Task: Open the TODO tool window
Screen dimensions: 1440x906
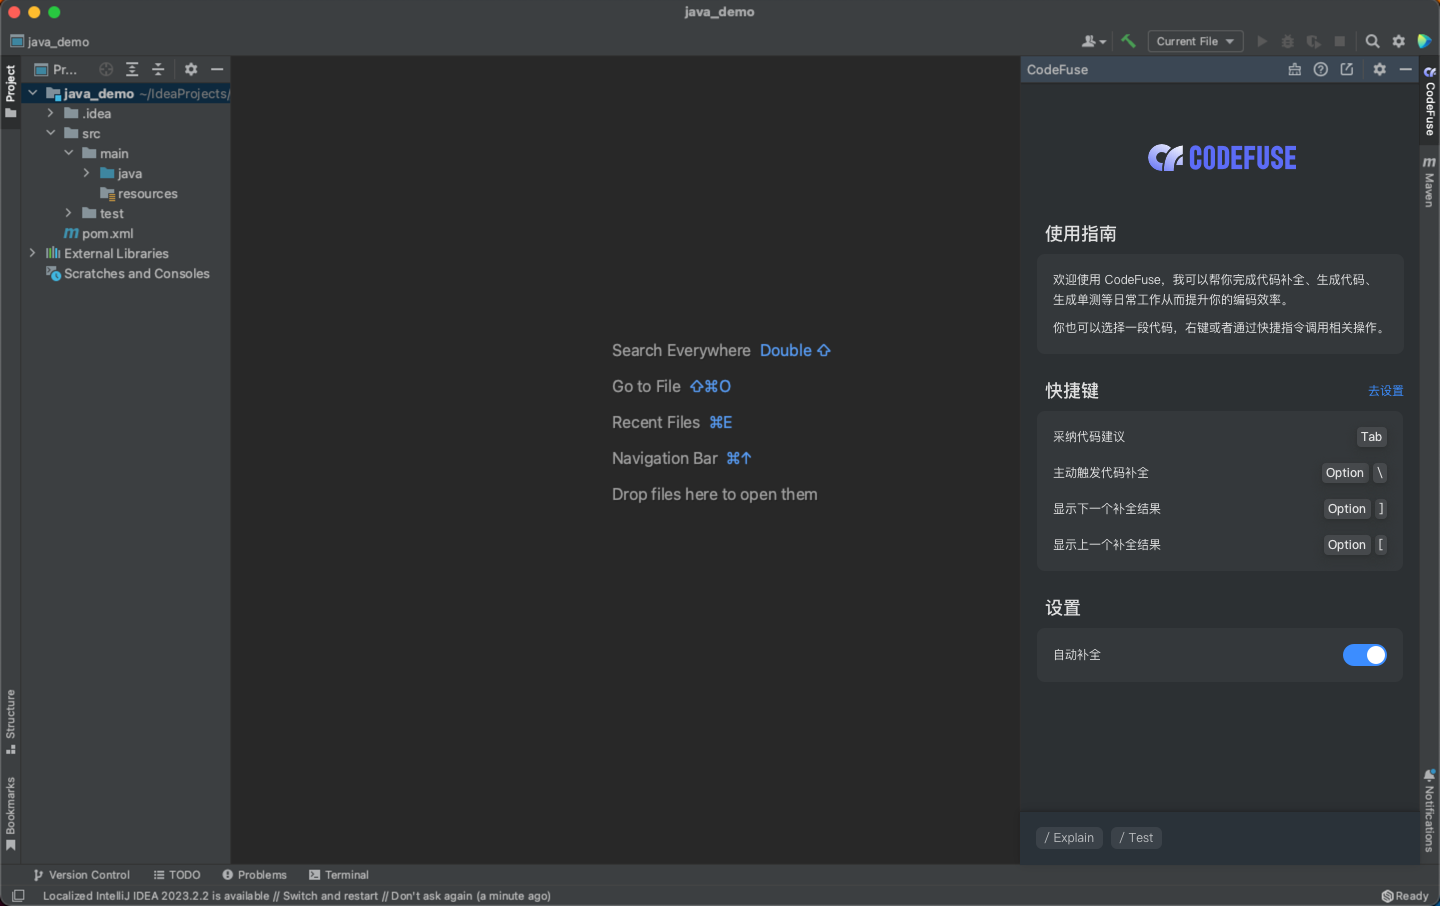Action: [177, 875]
